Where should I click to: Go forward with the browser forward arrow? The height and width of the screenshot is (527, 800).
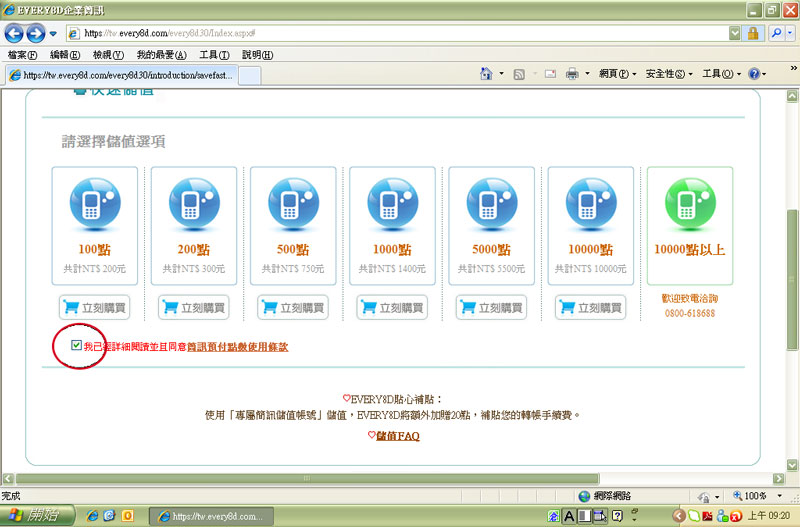pyautogui.click(x=36, y=34)
